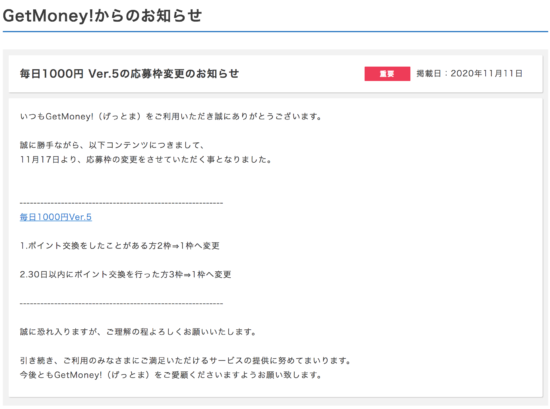Click the greeting line starting いつもGetMoney!

point(171,116)
